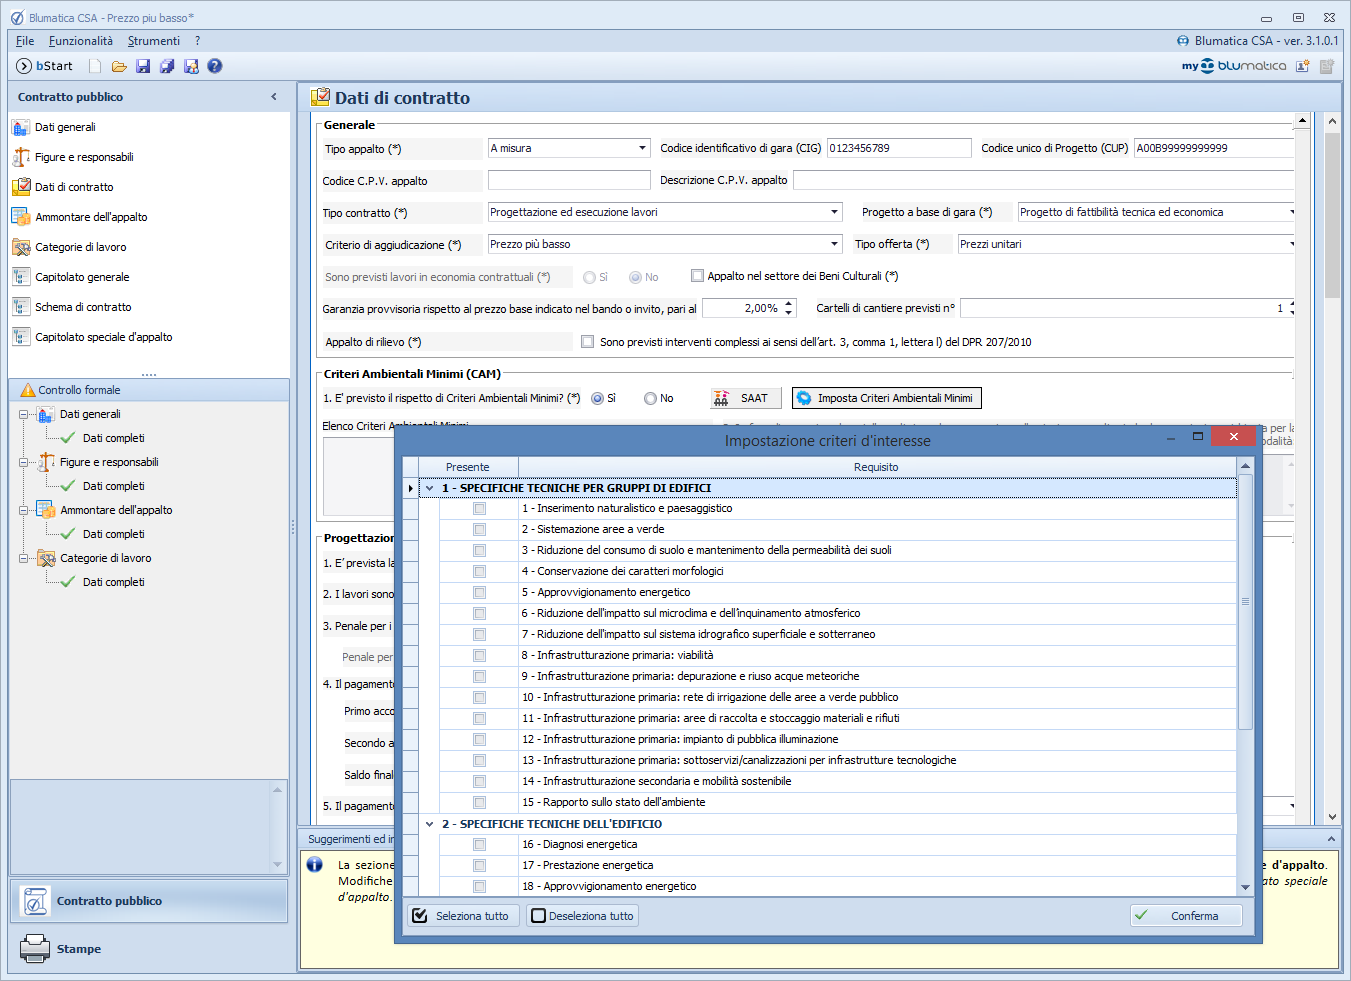Image resolution: width=1351 pixels, height=981 pixels.
Task: Open Capitolato generale sidebar item
Action: (x=82, y=277)
